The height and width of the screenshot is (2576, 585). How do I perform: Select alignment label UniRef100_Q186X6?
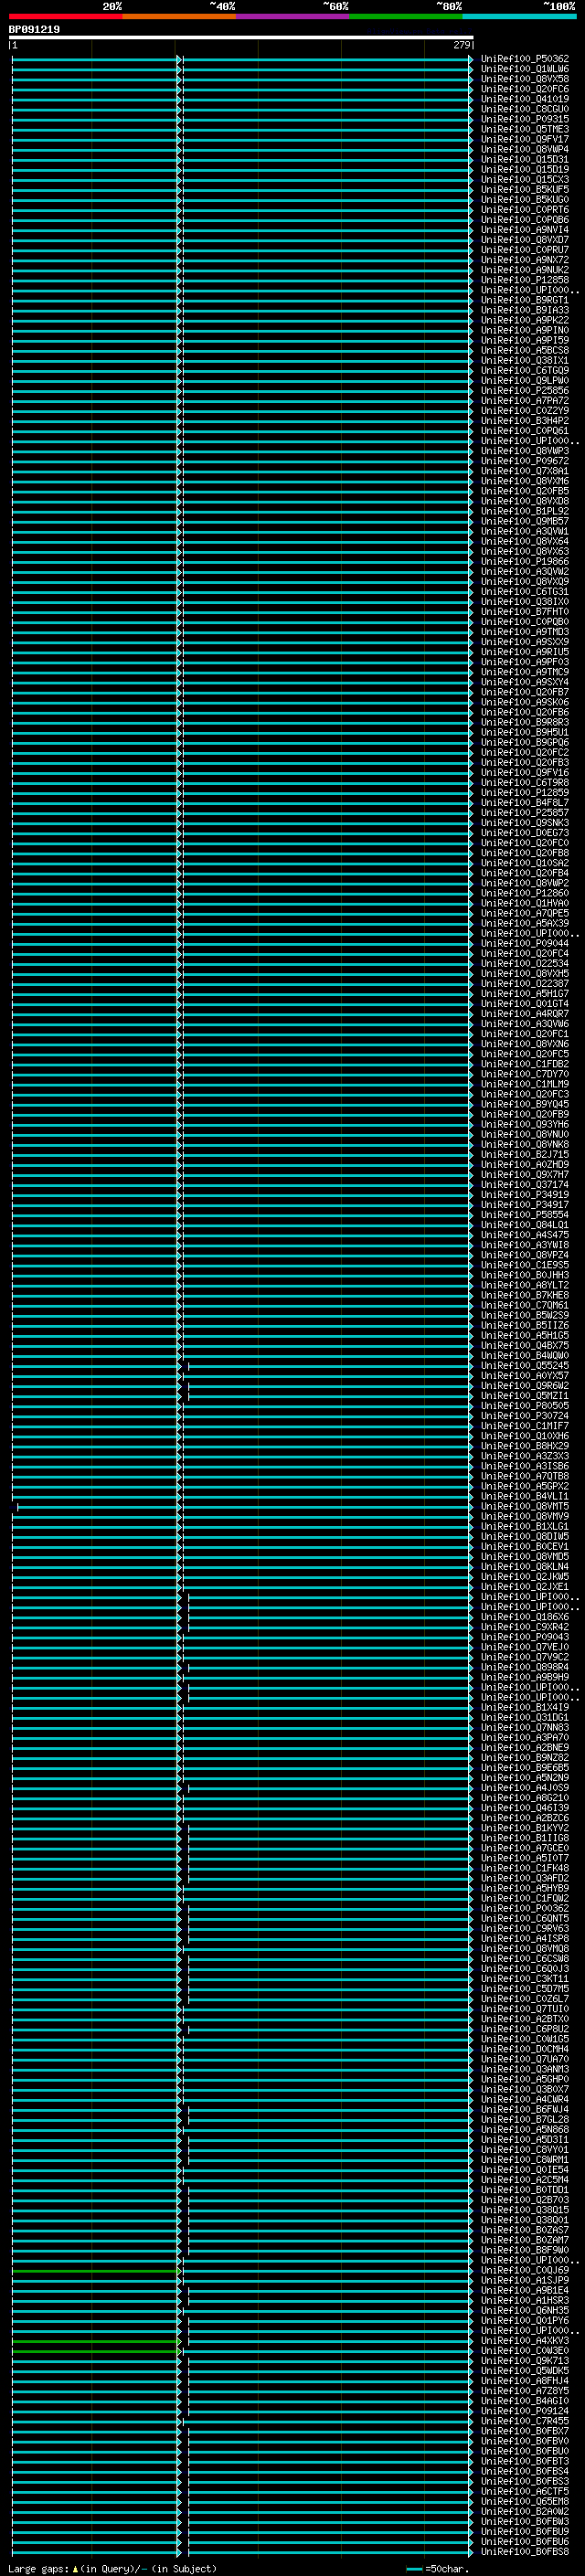(525, 1616)
